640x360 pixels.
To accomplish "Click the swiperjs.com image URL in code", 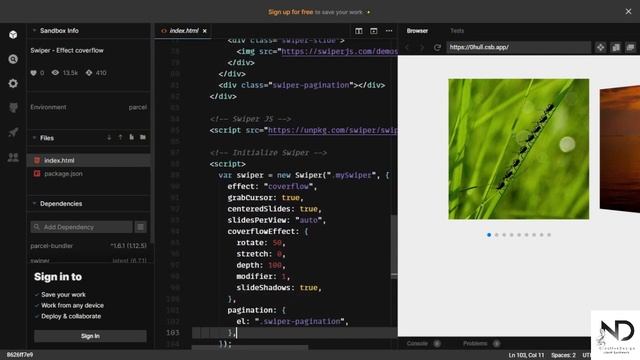I will click(x=340, y=51).
